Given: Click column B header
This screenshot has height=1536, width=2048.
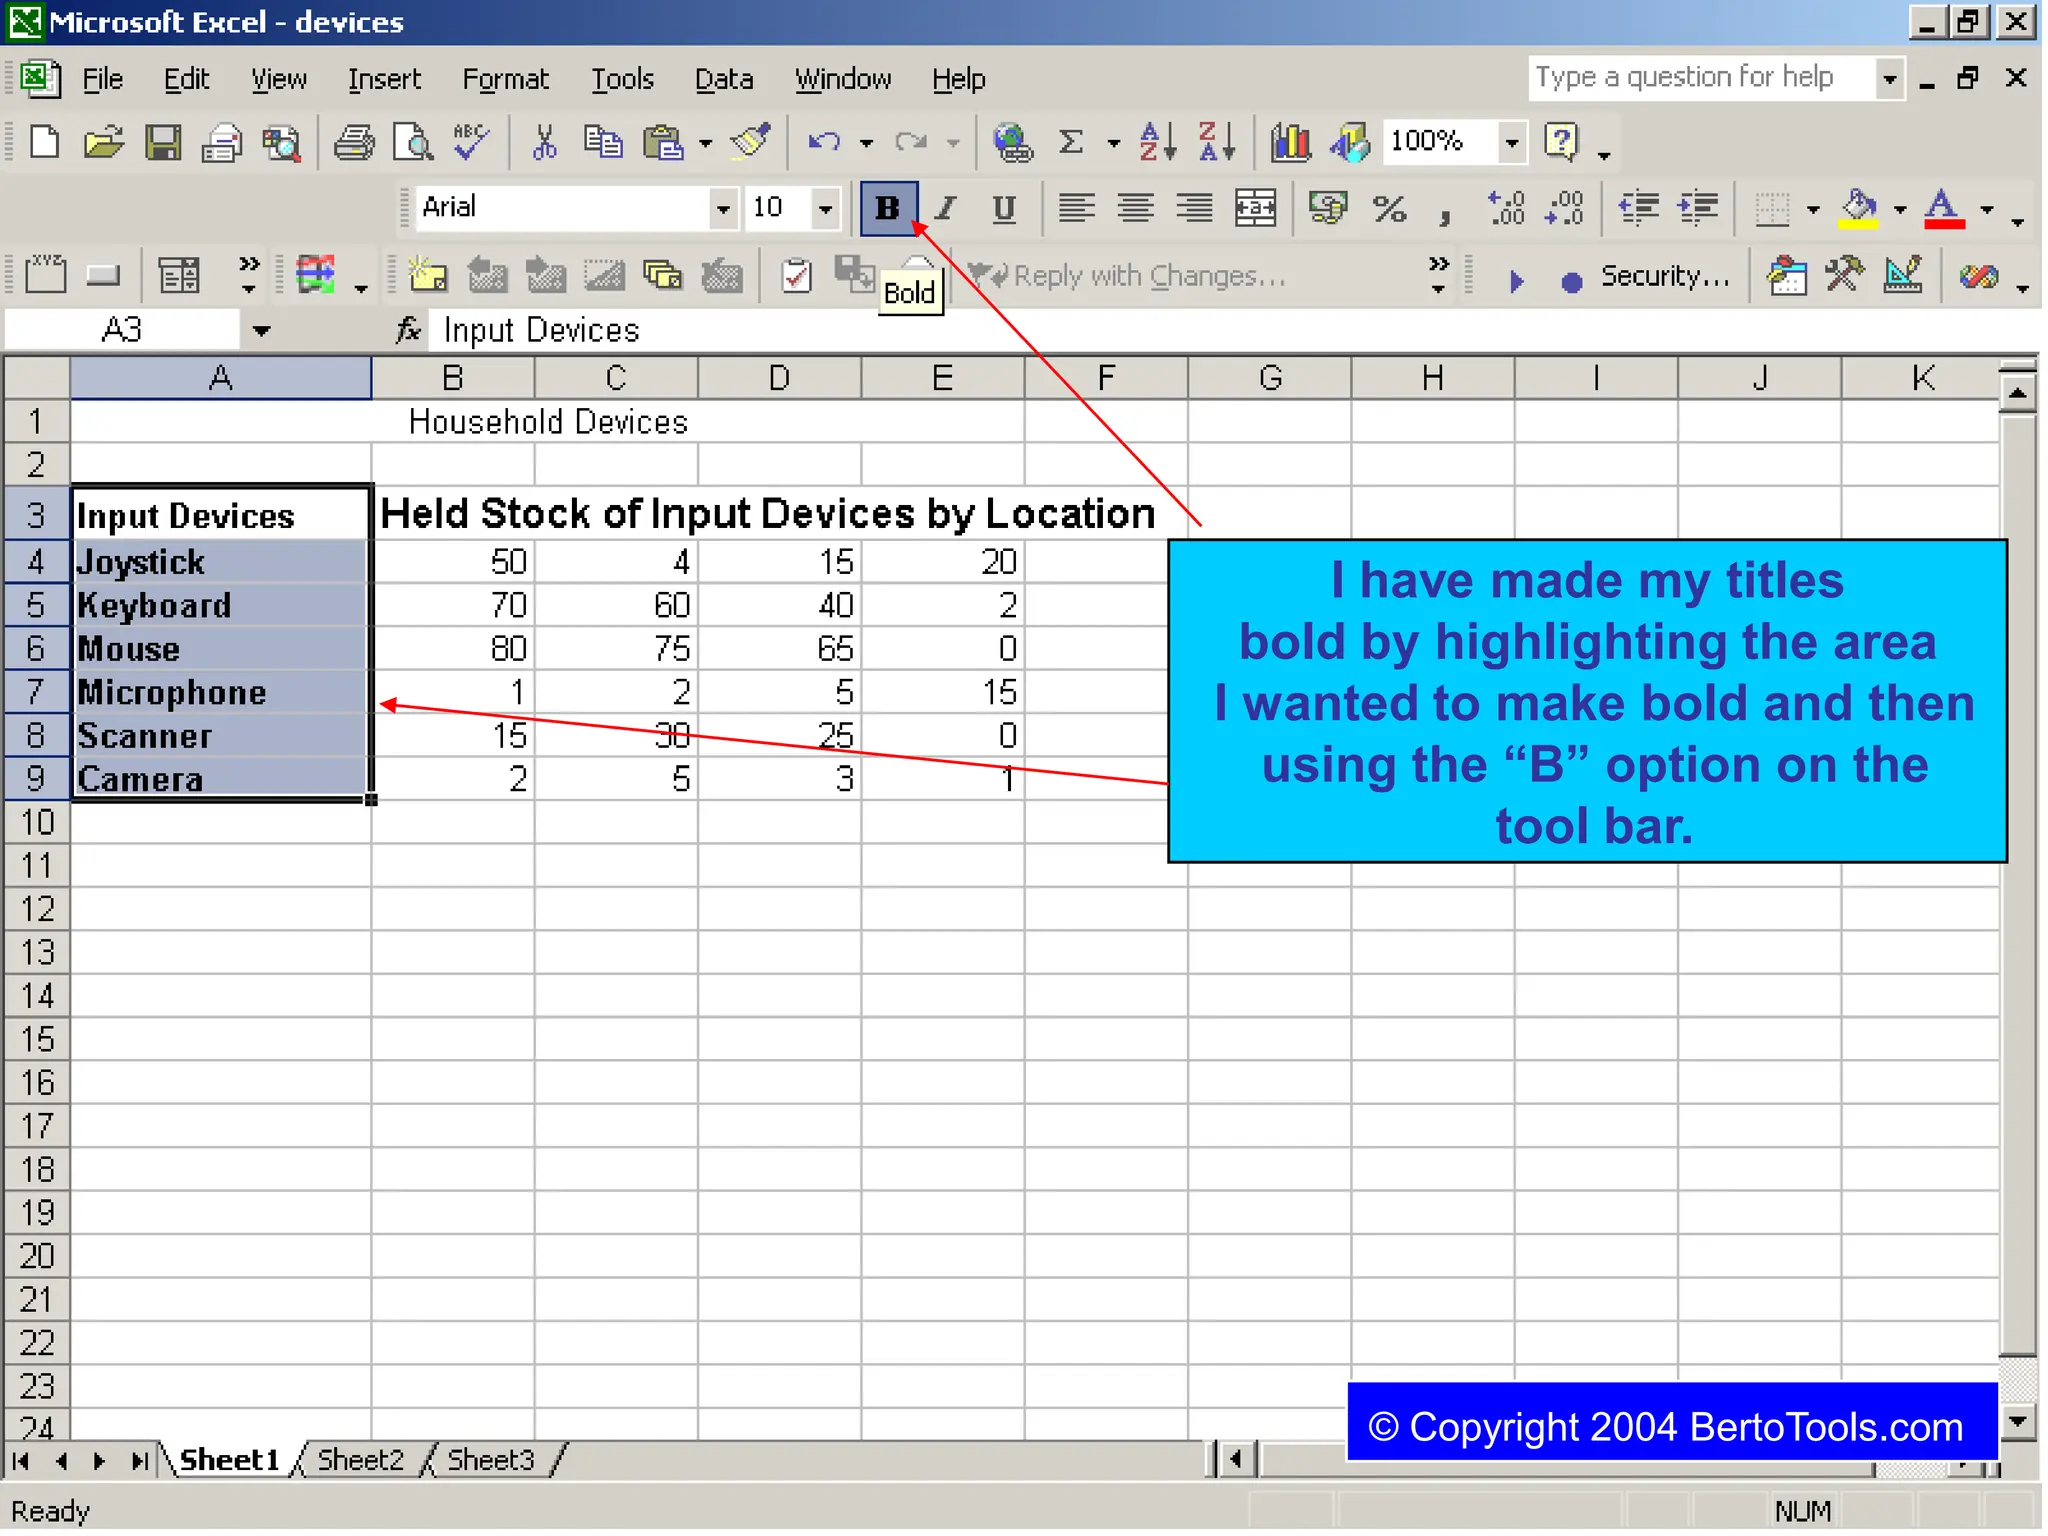Looking at the screenshot, I should pos(453,379).
